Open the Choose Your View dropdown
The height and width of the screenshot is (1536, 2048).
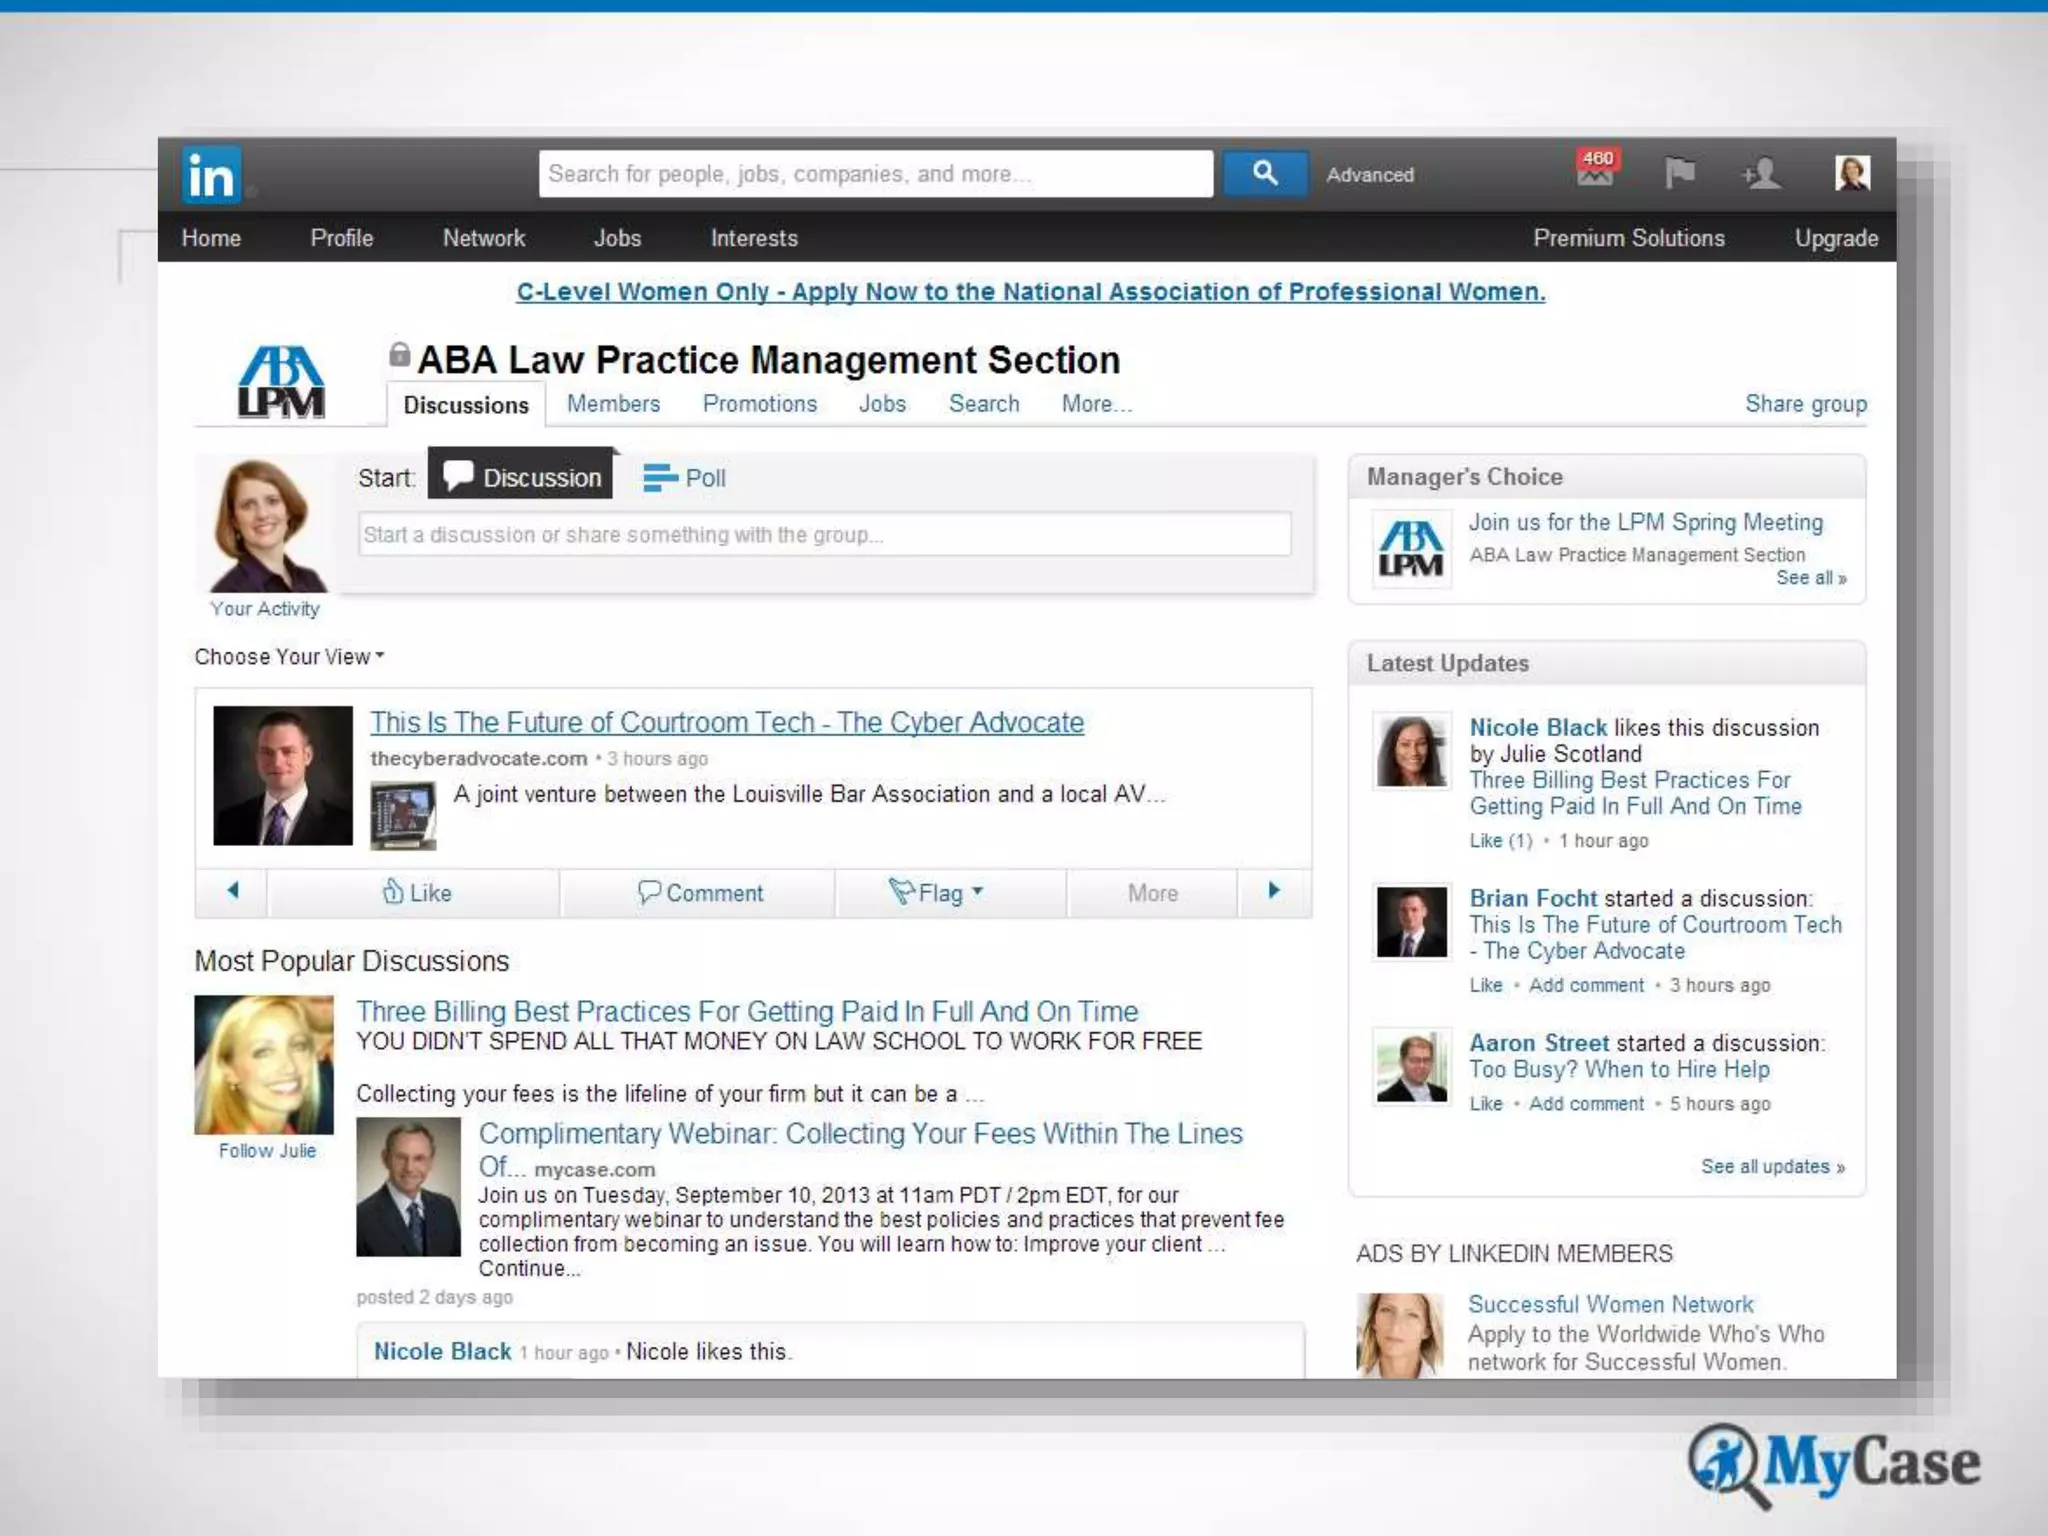pyautogui.click(x=289, y=657)
